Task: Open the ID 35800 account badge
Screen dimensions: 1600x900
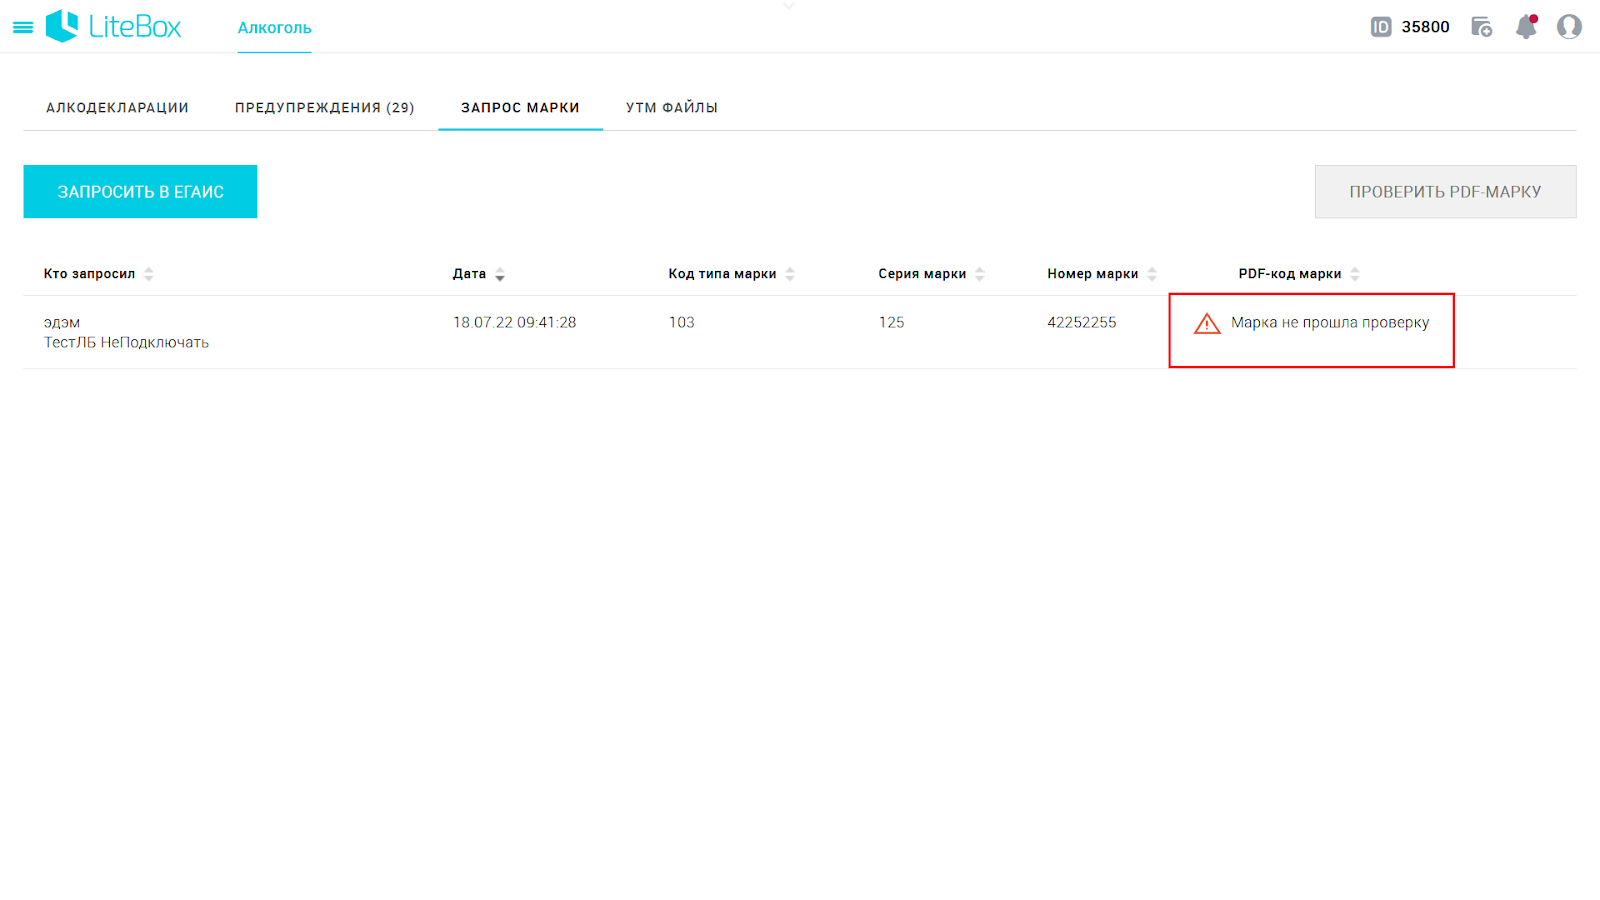Action: click(1410, 27)
